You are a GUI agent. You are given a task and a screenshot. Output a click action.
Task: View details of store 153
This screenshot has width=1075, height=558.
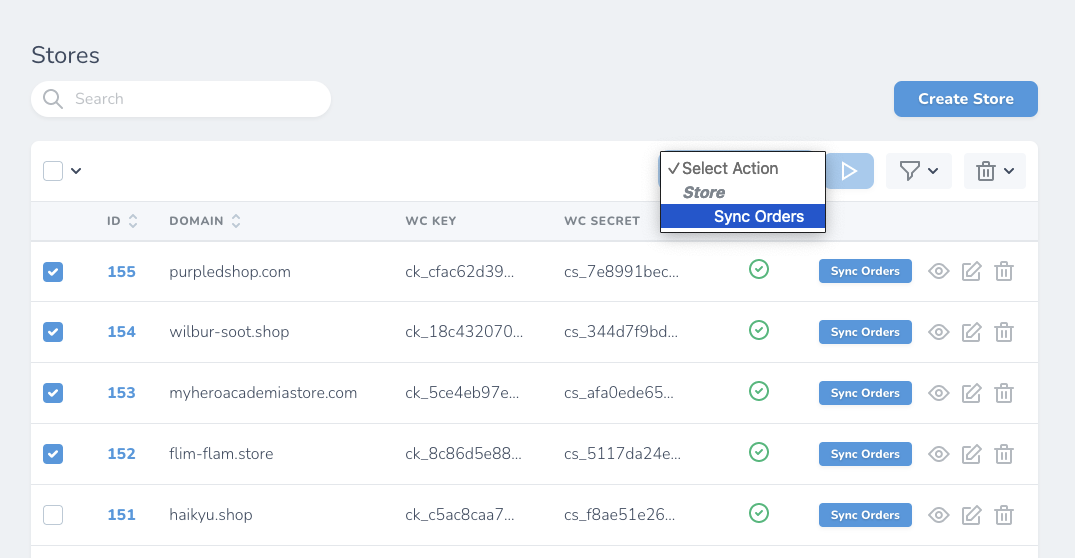click(x=938, y=394)
